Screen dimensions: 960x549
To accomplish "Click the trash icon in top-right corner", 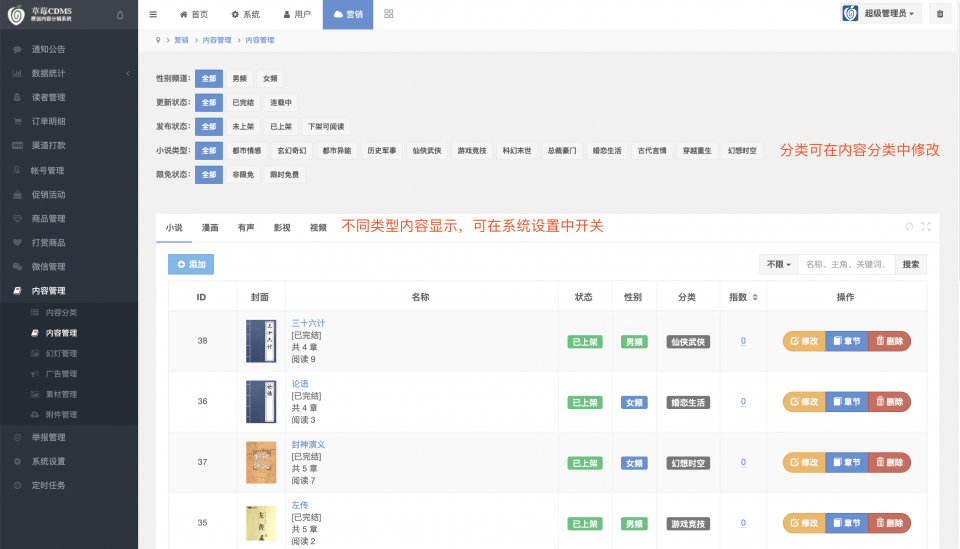I will (x=939, y=14).
